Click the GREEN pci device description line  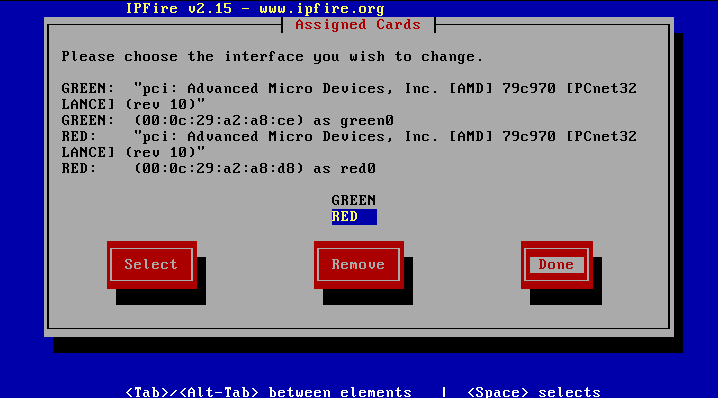pyautogui.click(x=349, y=96)
